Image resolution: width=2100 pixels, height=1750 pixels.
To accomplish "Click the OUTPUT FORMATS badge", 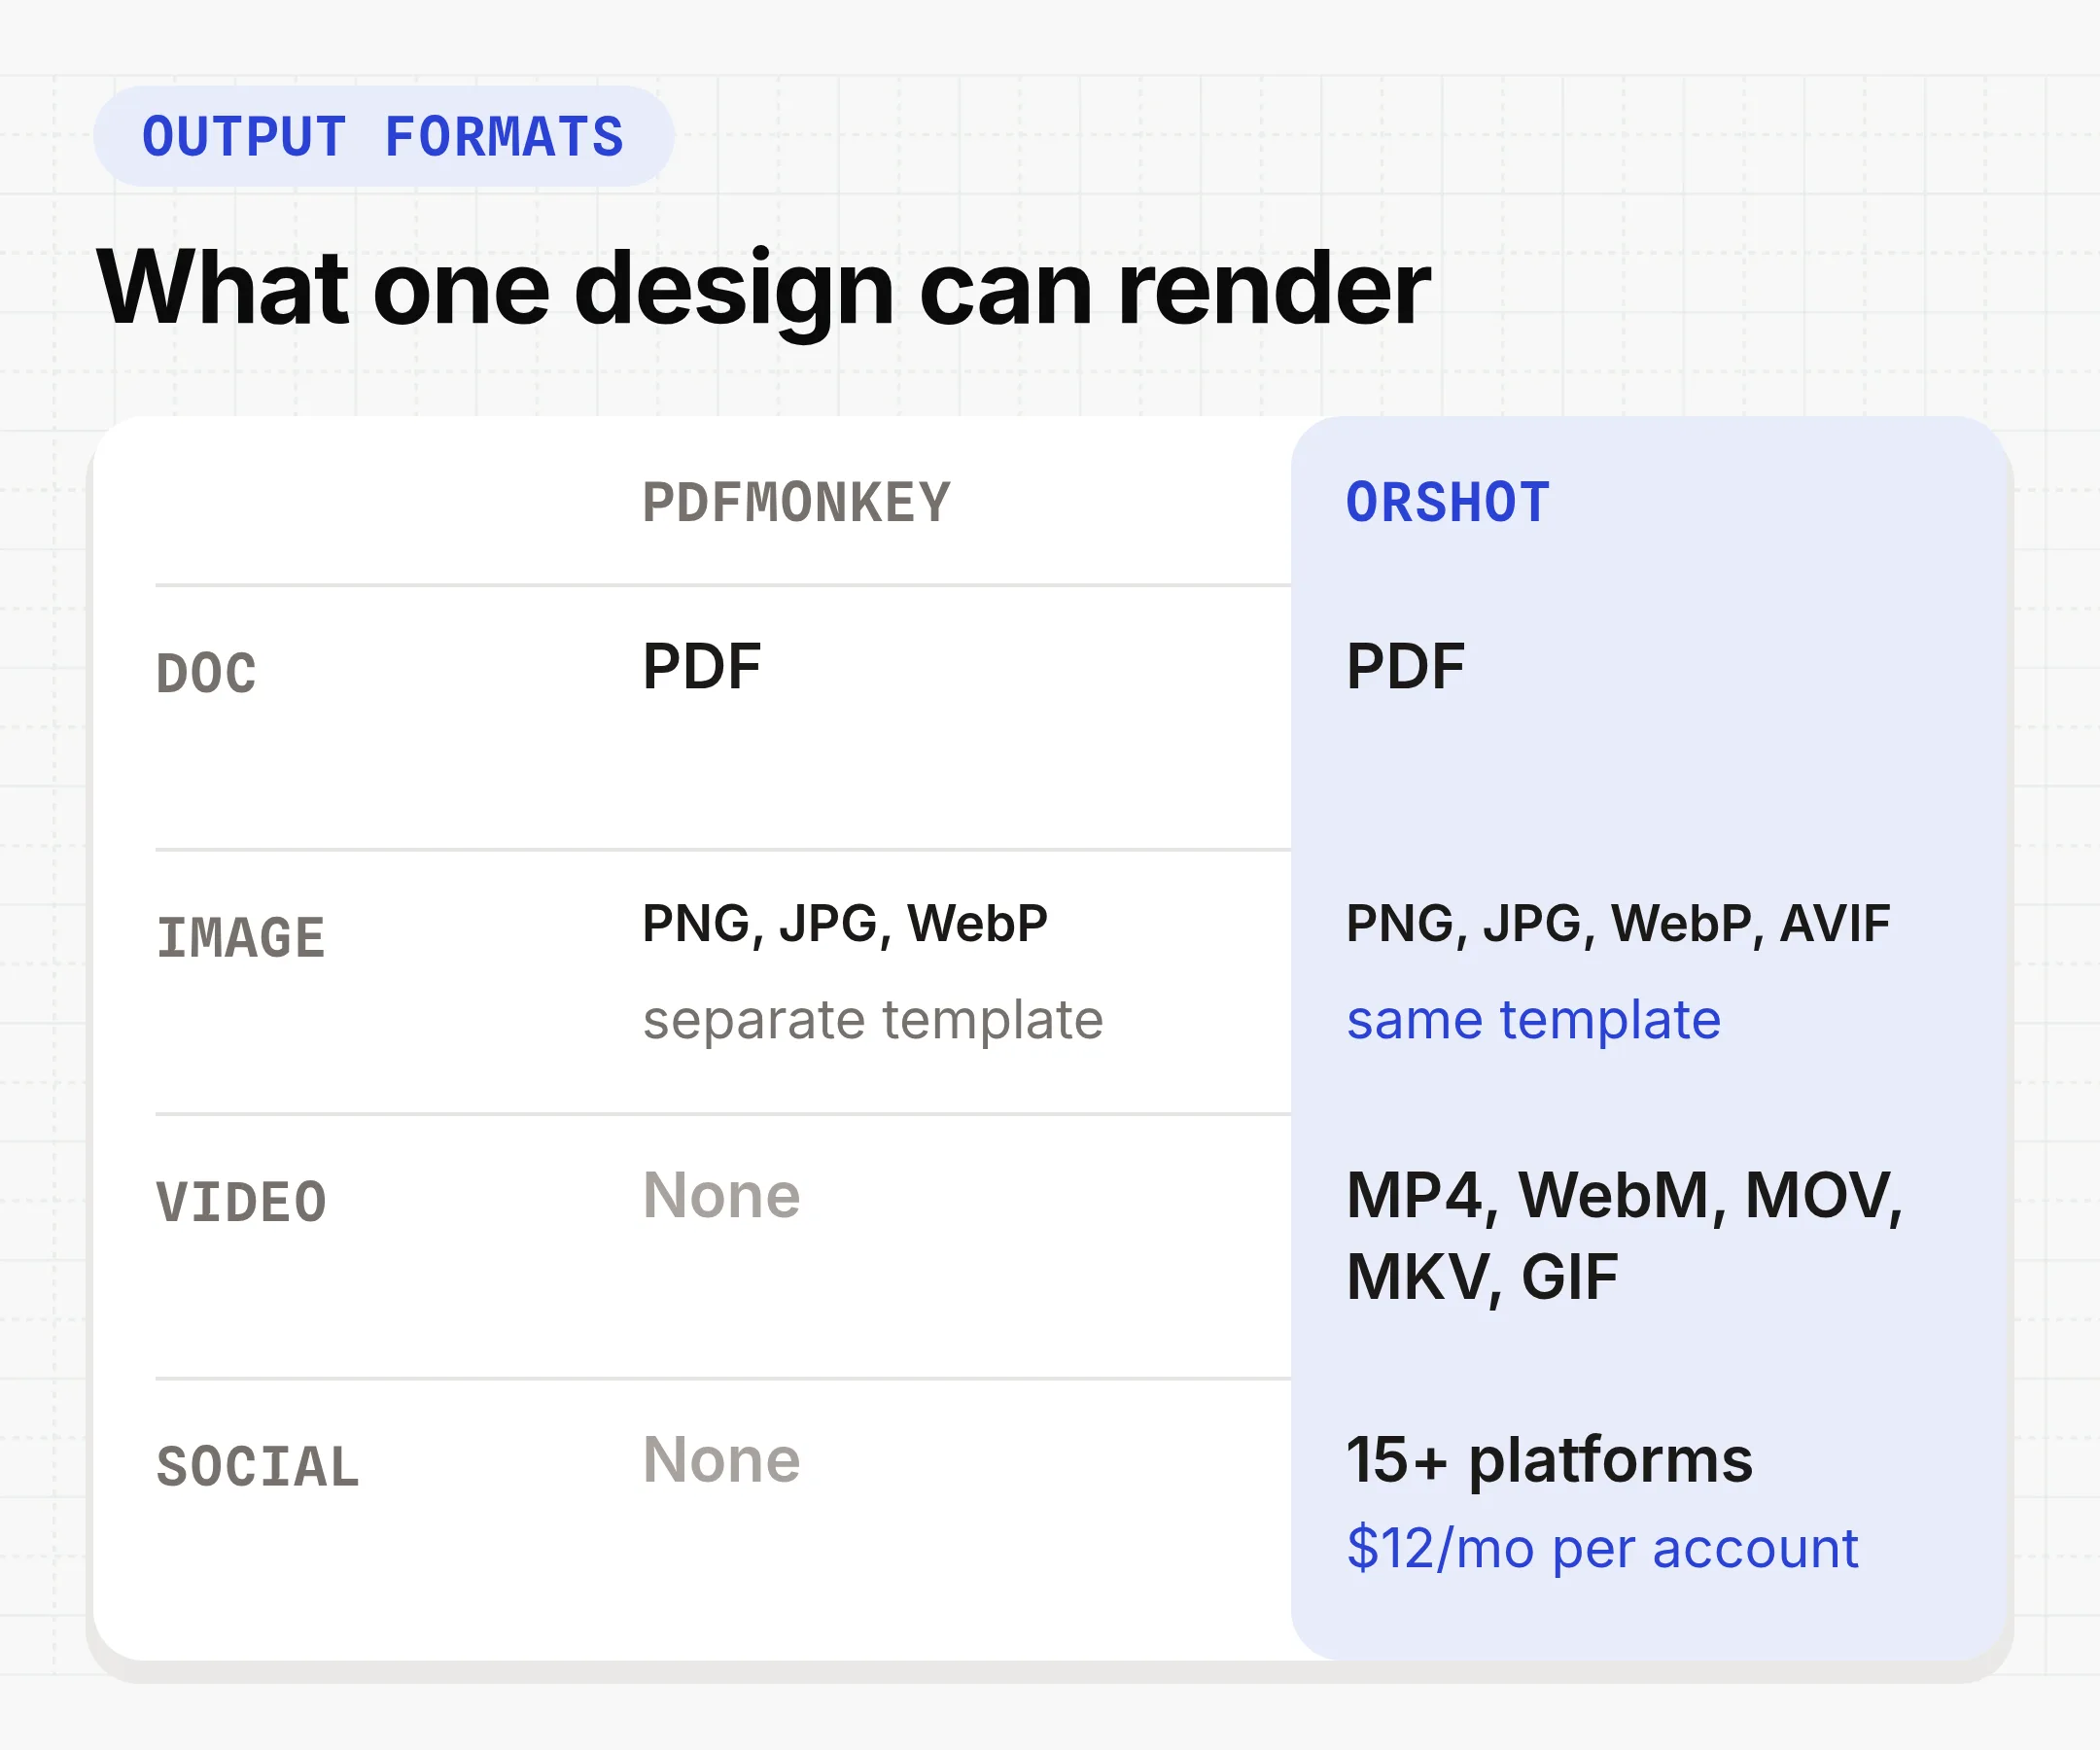I will coord(383,136).
